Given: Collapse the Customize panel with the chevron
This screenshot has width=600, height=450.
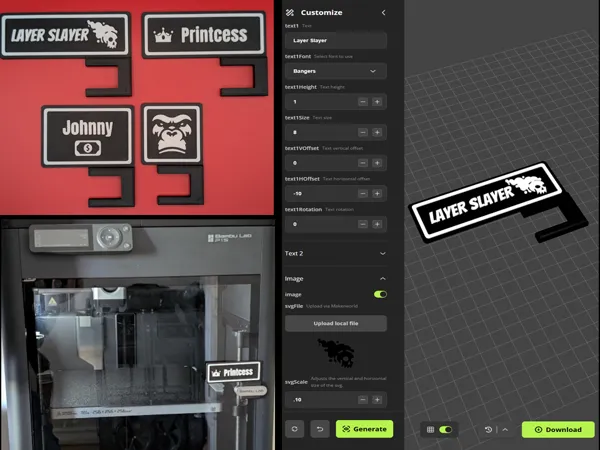Looking at the screenshot, I should coord(383,13).
